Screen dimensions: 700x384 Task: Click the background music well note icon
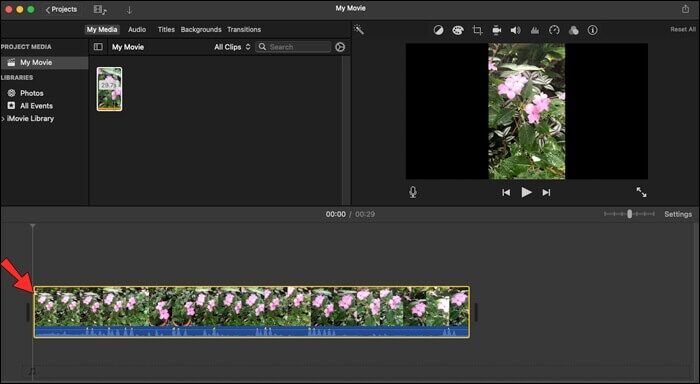click(x=32, y=371)
